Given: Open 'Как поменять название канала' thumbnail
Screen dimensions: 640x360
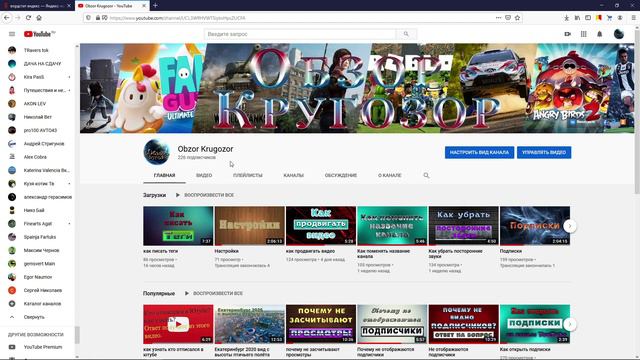Looking at the screenshot, I should pos(392,226).
